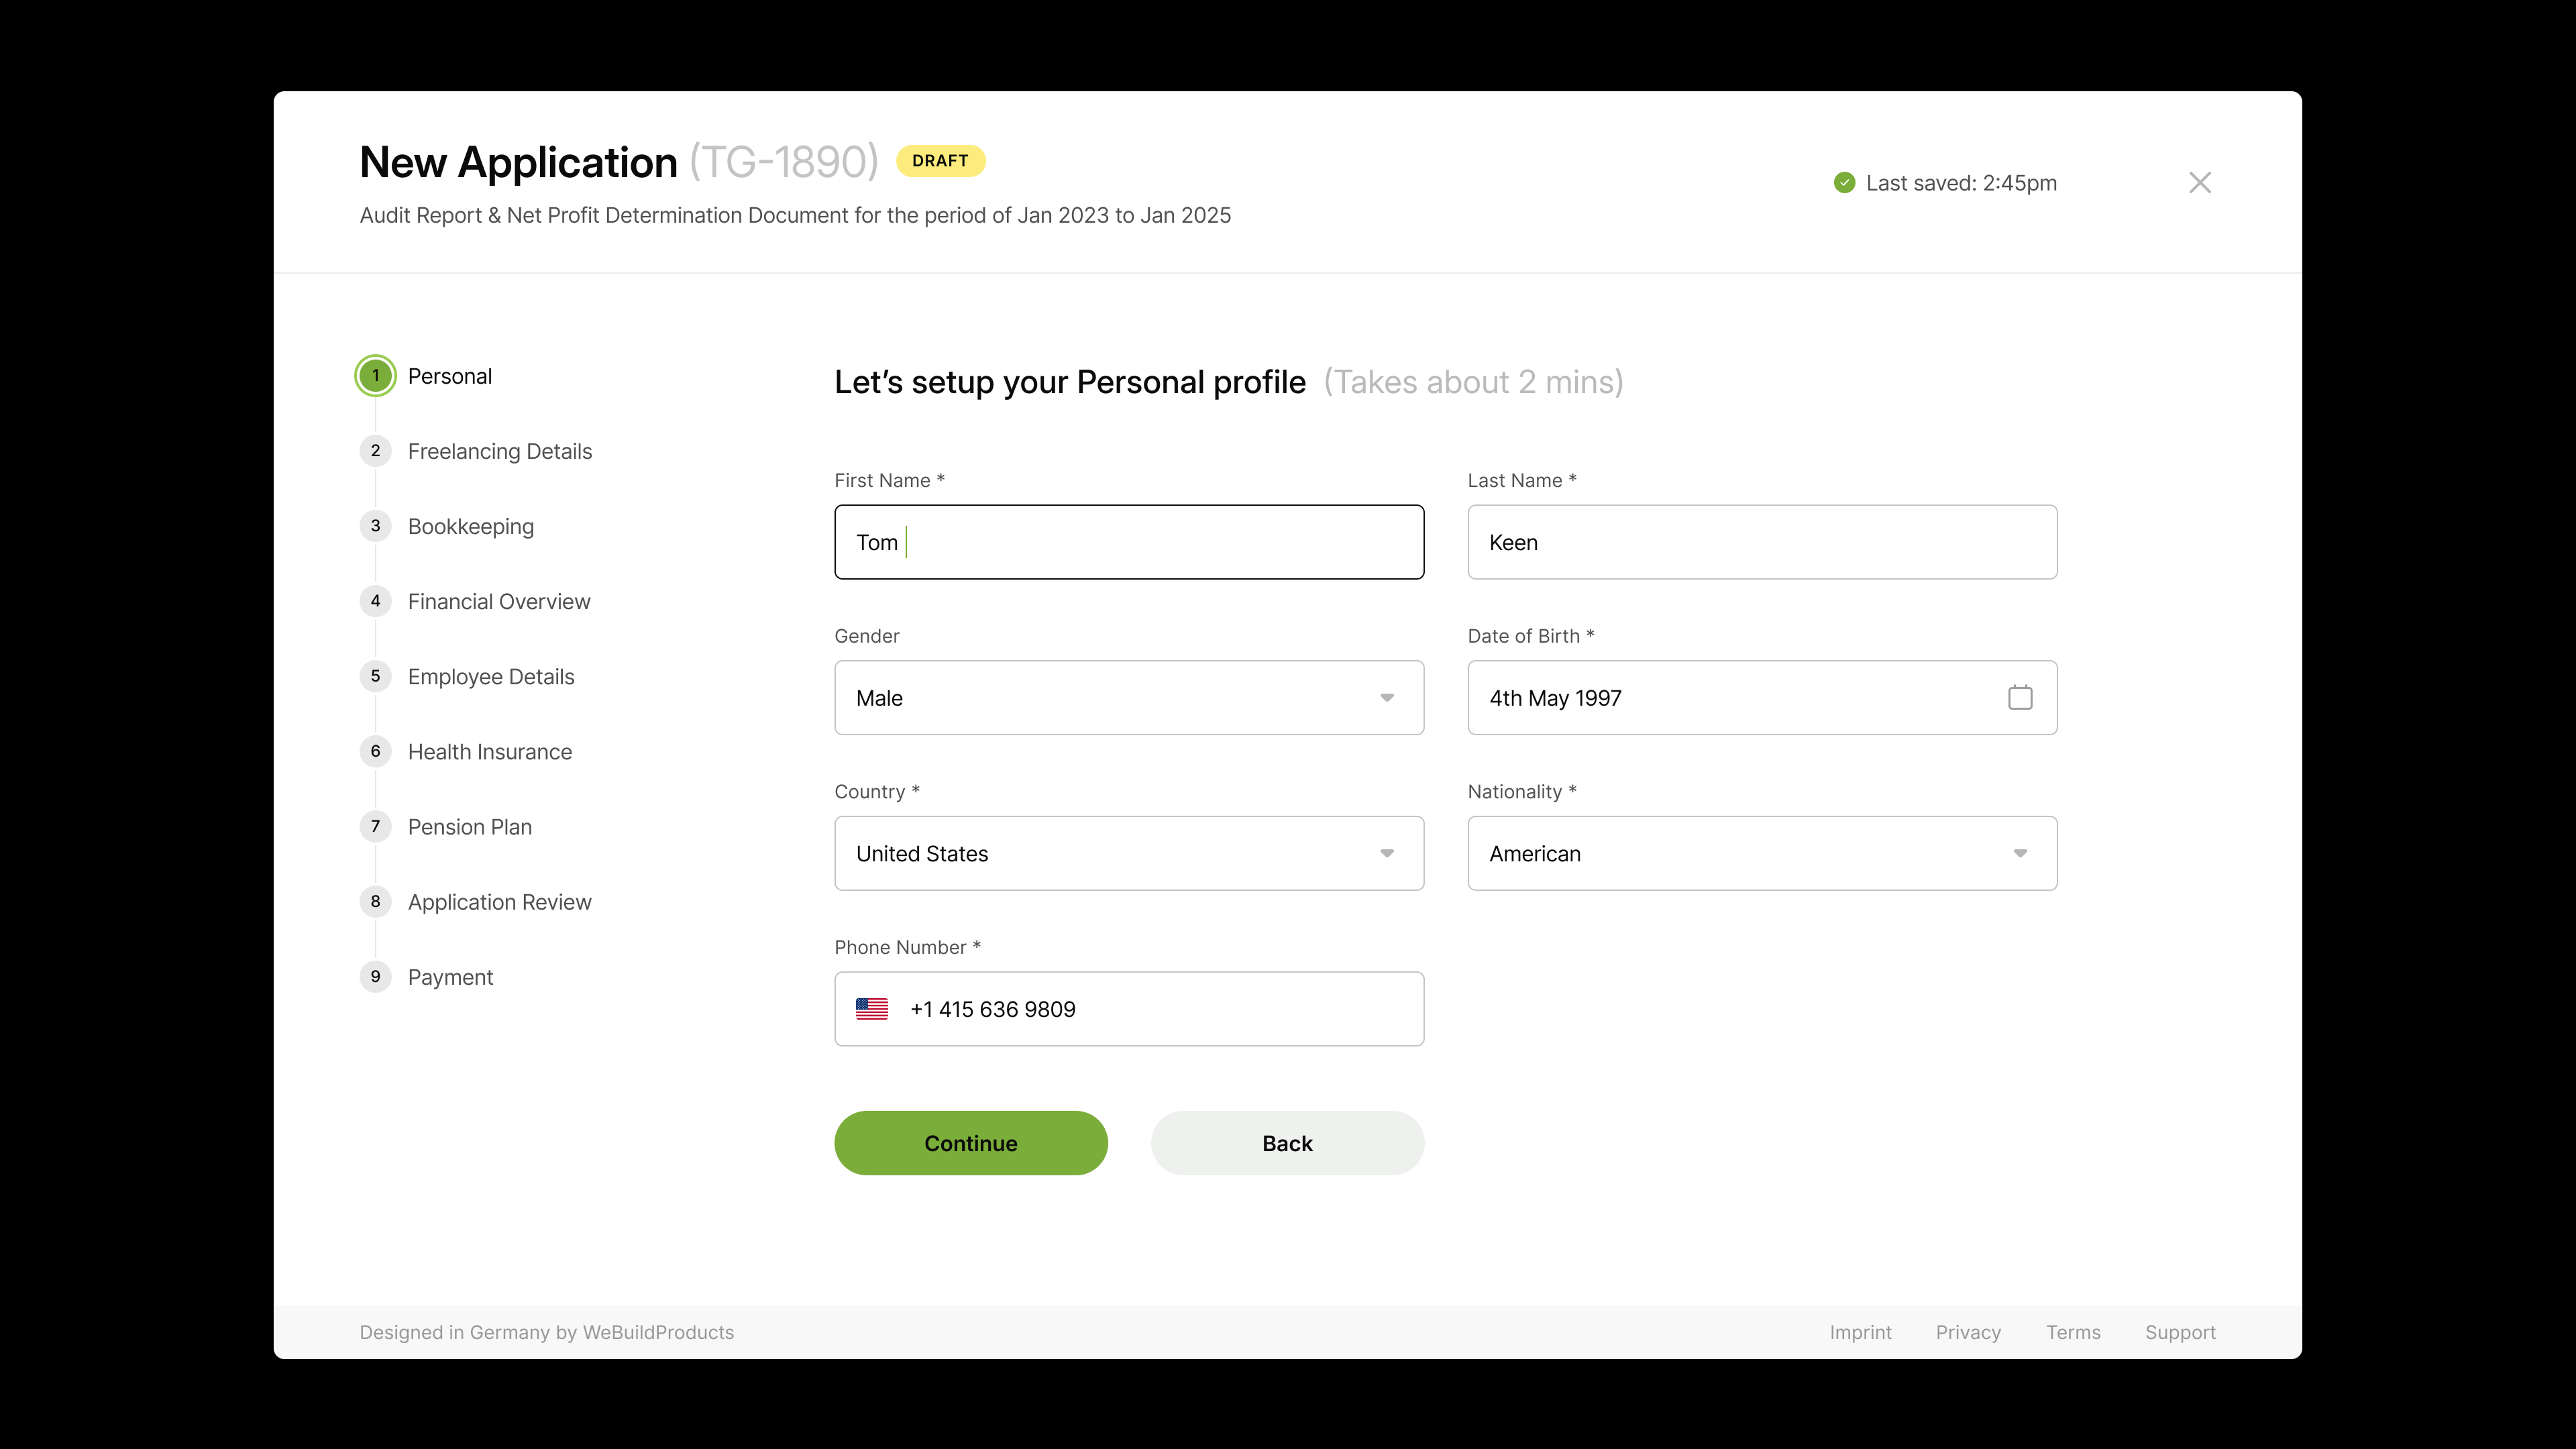Click into the First Name field
Screen dimensions: 2576x1449
(x=1129, y=542)
